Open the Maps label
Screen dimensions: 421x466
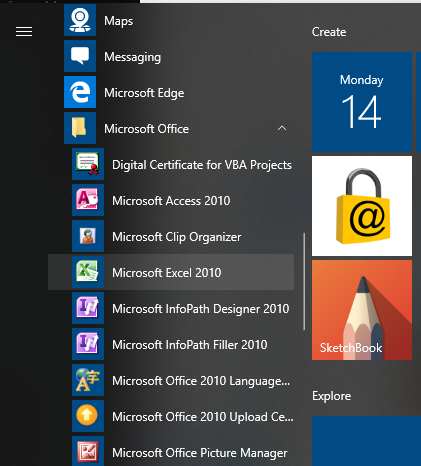pyautogui.click(x=118, y=21)
